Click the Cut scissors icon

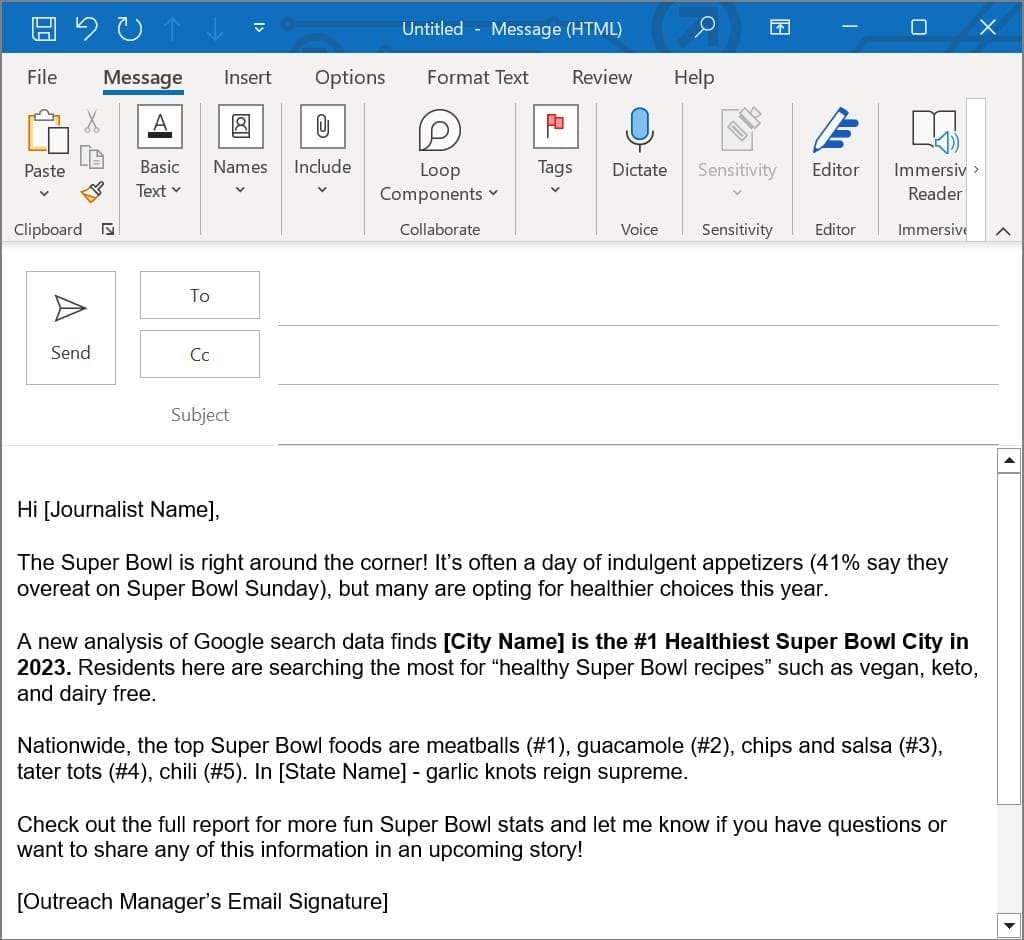[x=91, y=122]
